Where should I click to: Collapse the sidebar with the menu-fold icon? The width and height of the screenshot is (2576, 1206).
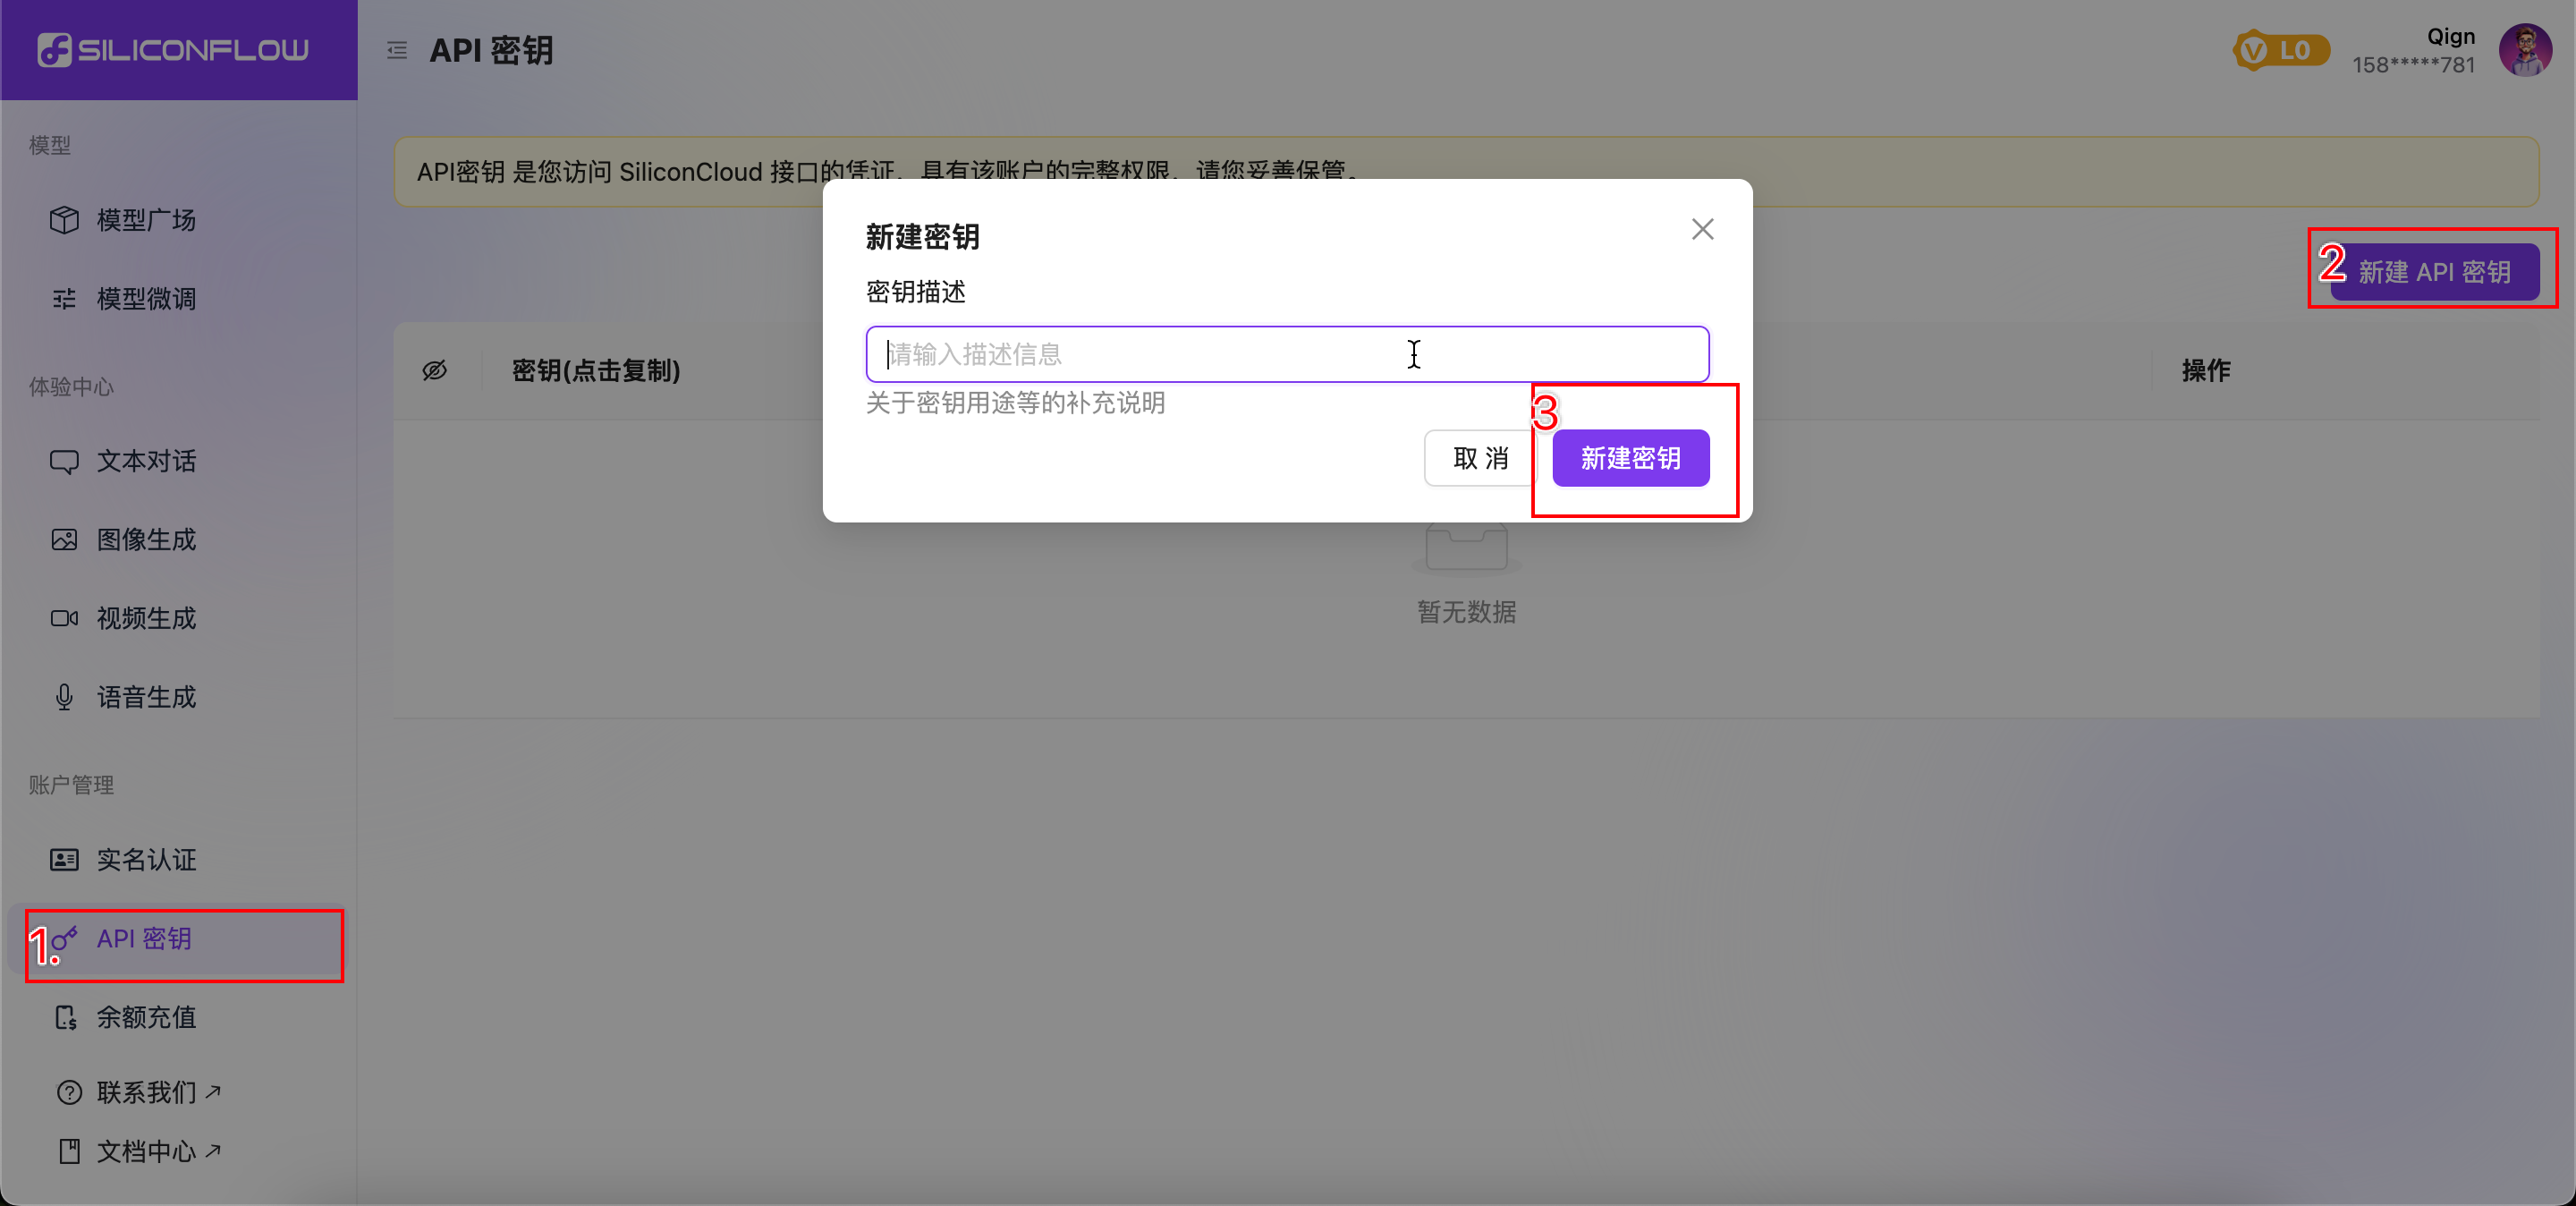click(x=397, y=50)
